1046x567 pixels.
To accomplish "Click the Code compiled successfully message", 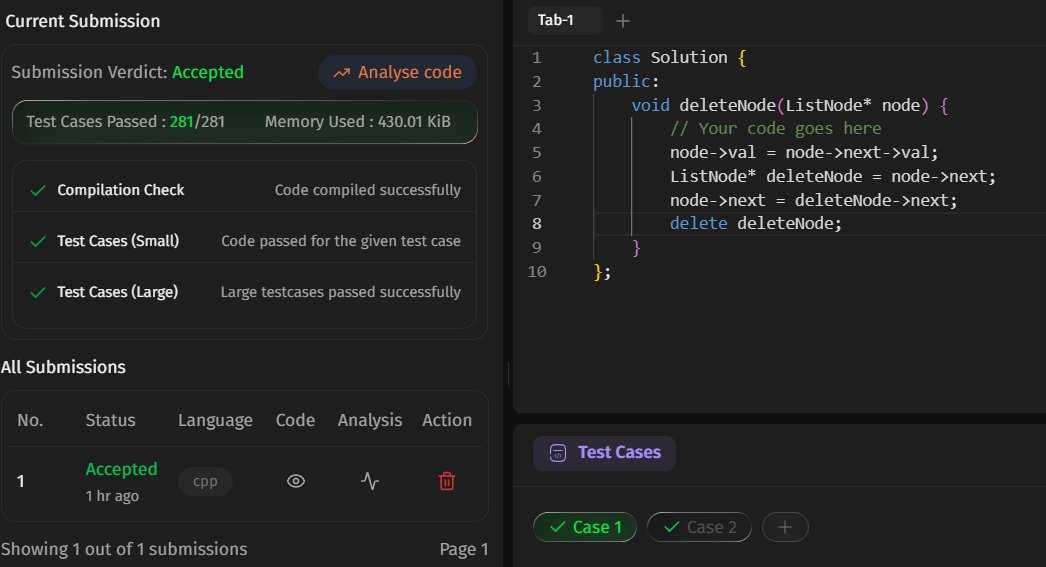I will (368, 190).
